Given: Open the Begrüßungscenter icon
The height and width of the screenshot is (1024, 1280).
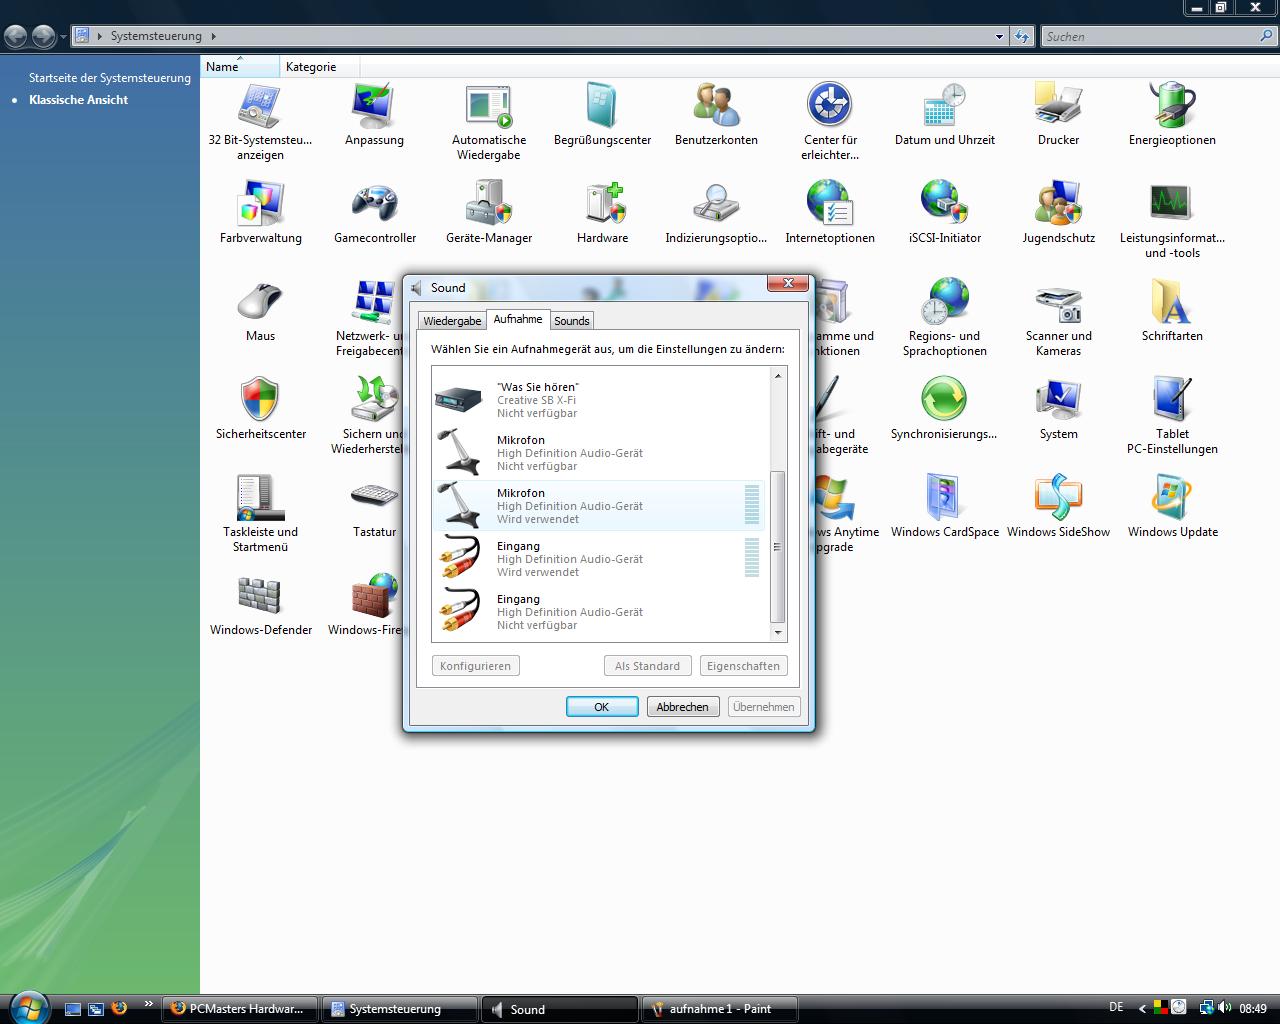Looking at the screenshot, I should (x=602, y=114).
